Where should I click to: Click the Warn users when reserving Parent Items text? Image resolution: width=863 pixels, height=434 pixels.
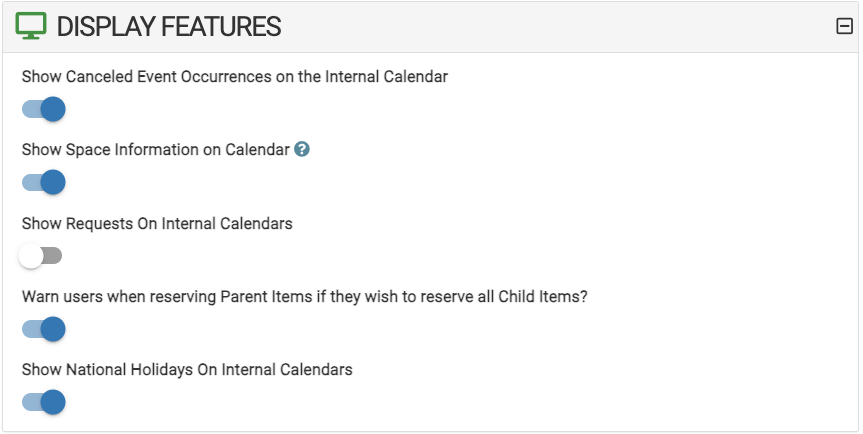(304, 296)
